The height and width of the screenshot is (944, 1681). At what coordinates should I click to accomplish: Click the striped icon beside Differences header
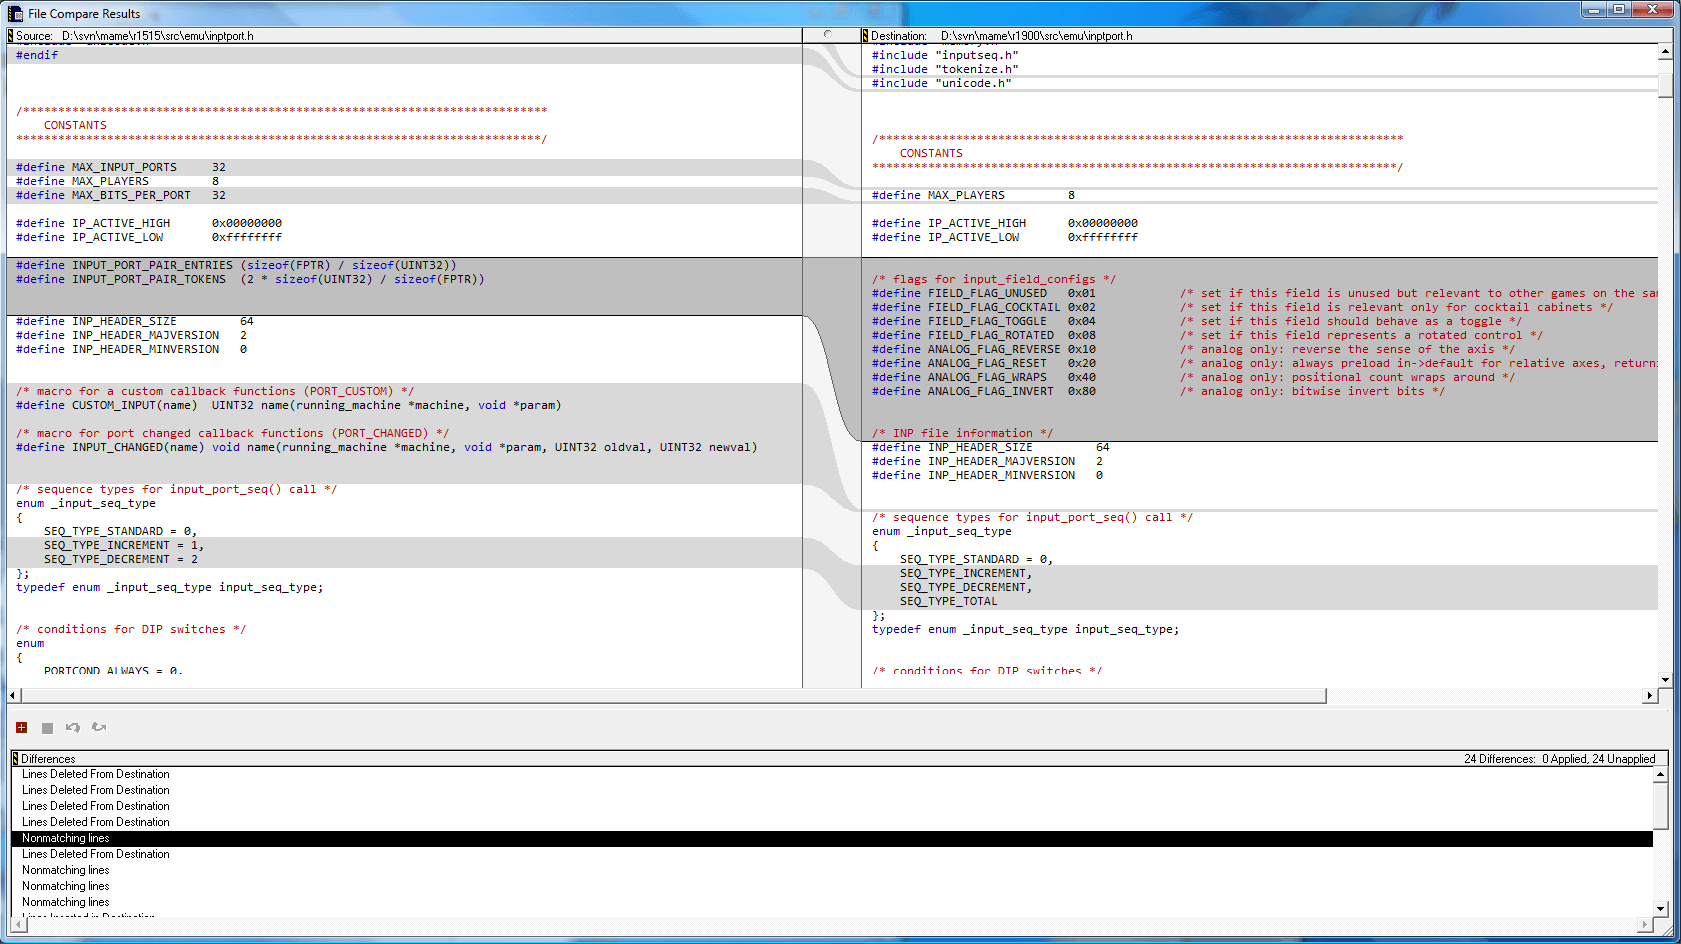(x=16, y=759)
